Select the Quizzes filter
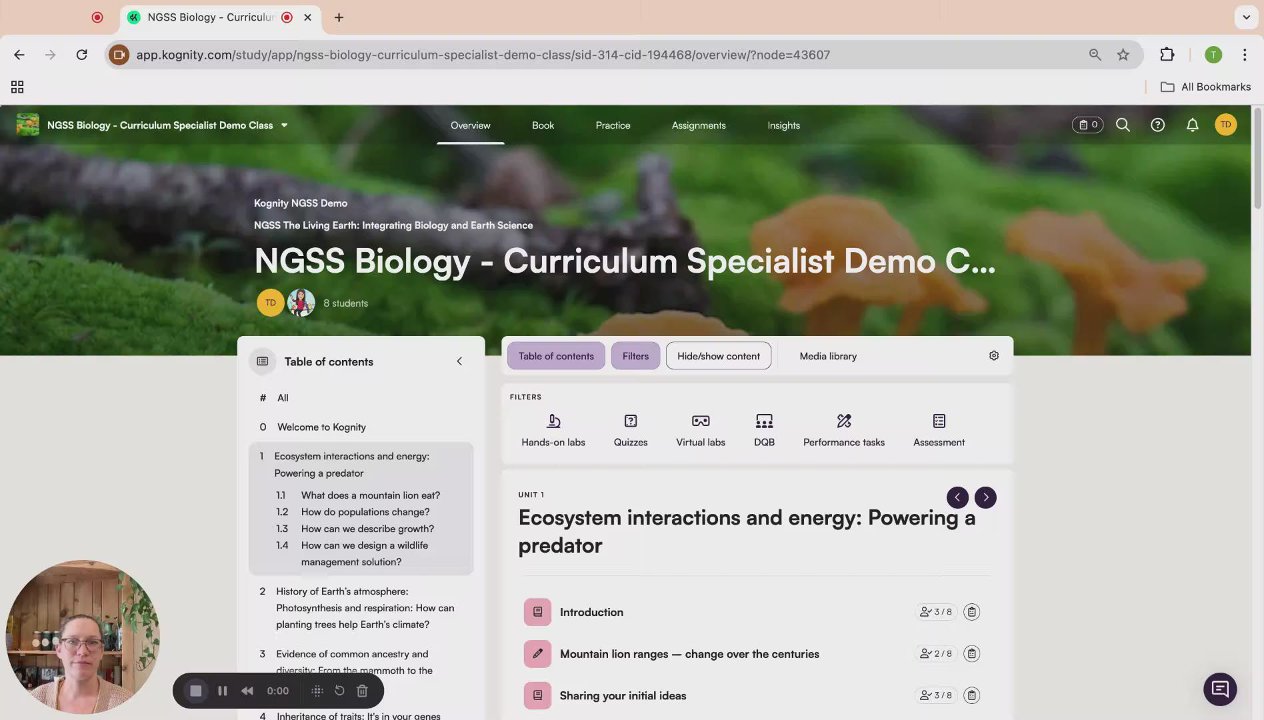This screenshot has height=720, width=1264. 631,431
